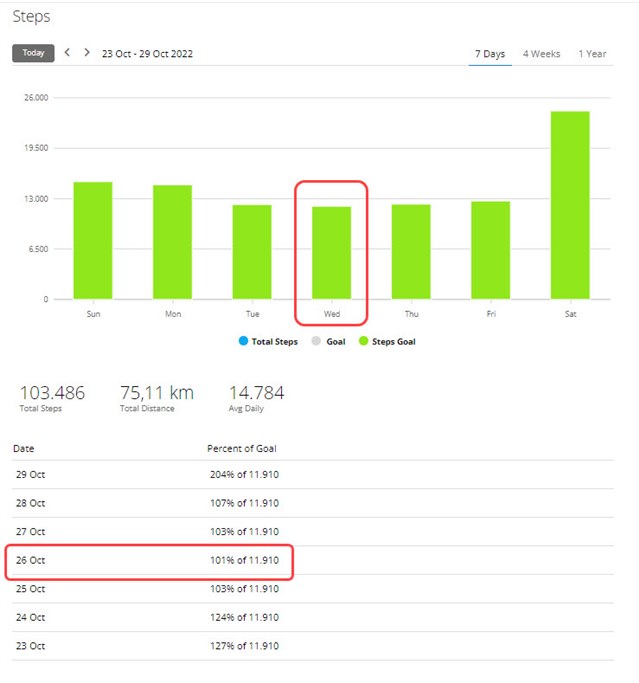Click the 103.486 Total Steps value
The height and width of the screenshot is (683, 639).
(52, 393)
